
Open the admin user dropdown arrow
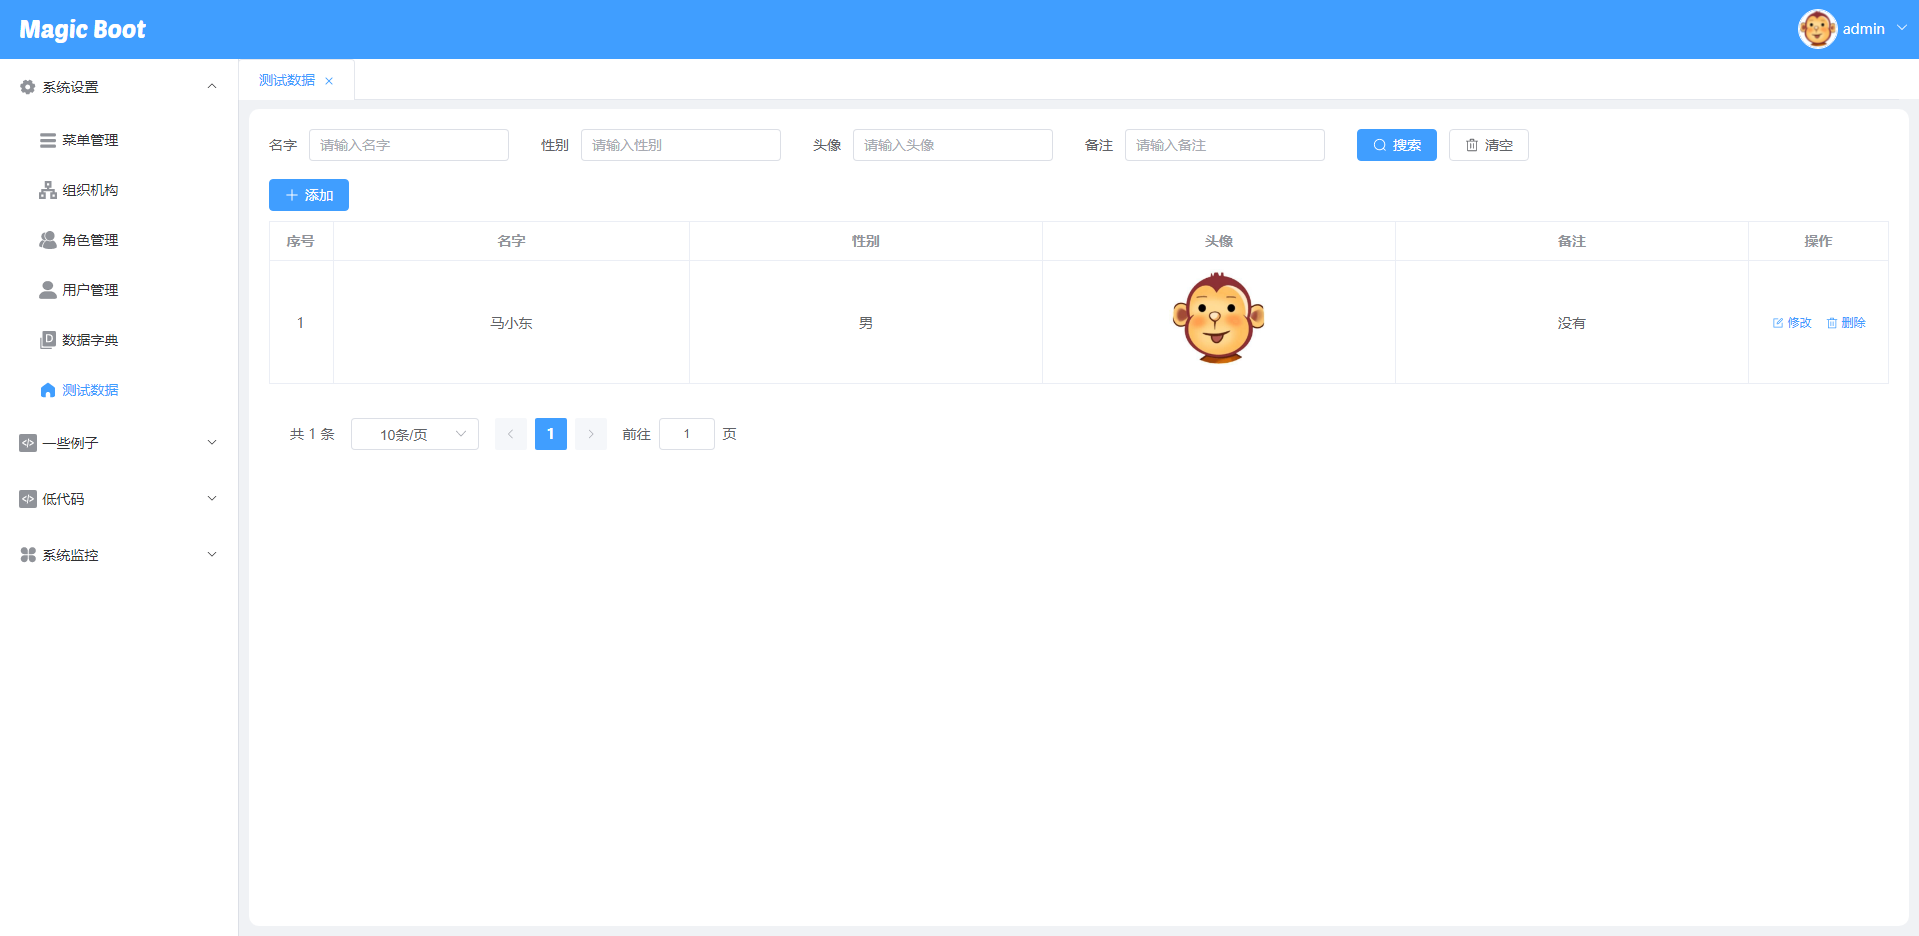tap(1901, 29)
